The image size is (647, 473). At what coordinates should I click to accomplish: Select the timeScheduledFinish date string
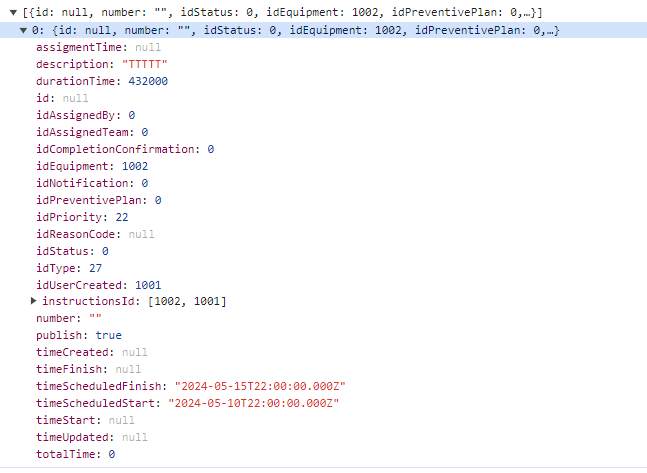coord(260,386)
